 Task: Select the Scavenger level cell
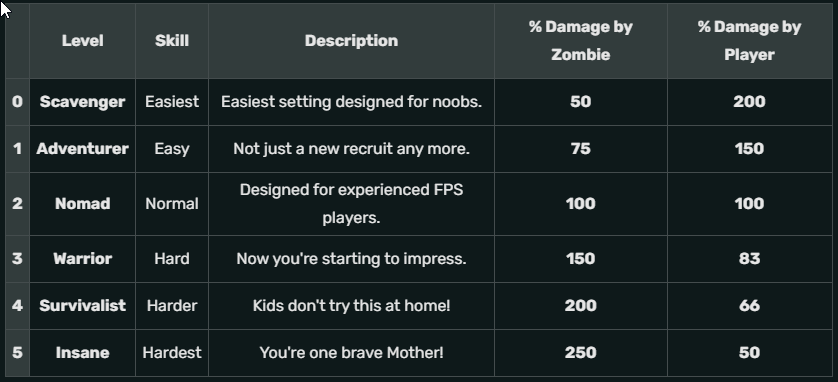[82, 102]
